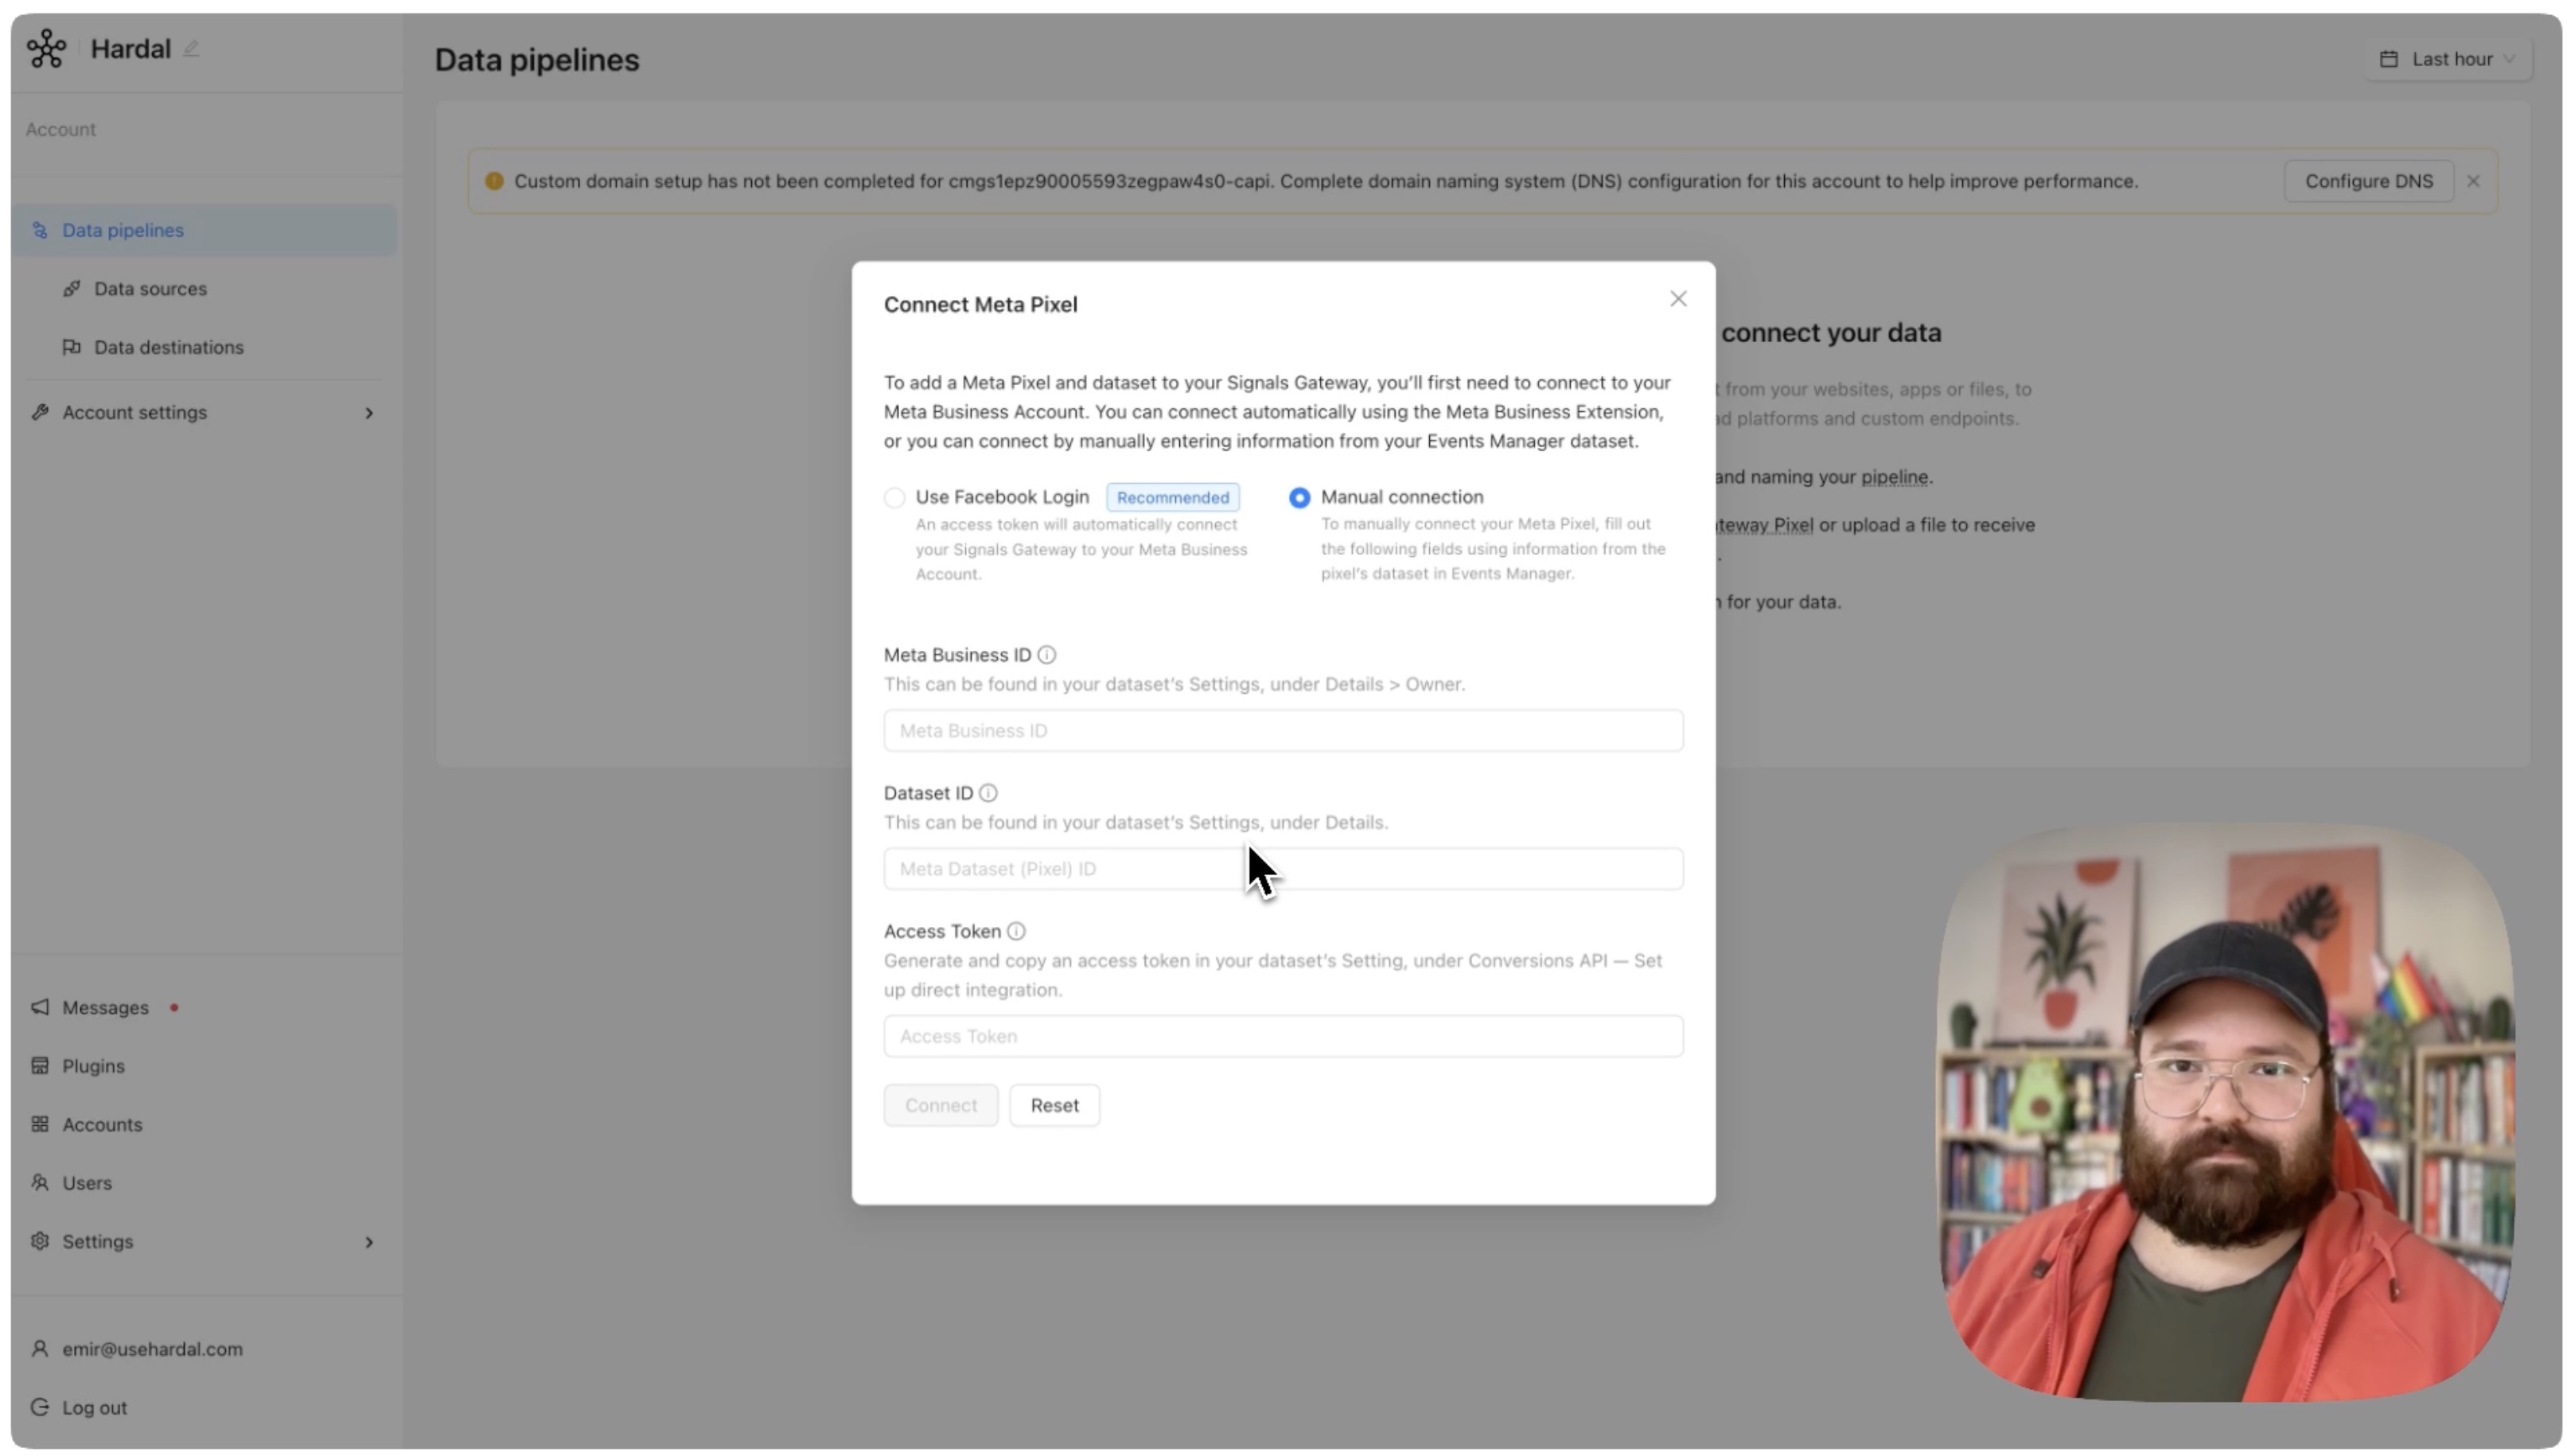Click the info icon next to Dataset ID
Screen dimensions: 2567x1456
pyautogui.click(x=988, y=793)
